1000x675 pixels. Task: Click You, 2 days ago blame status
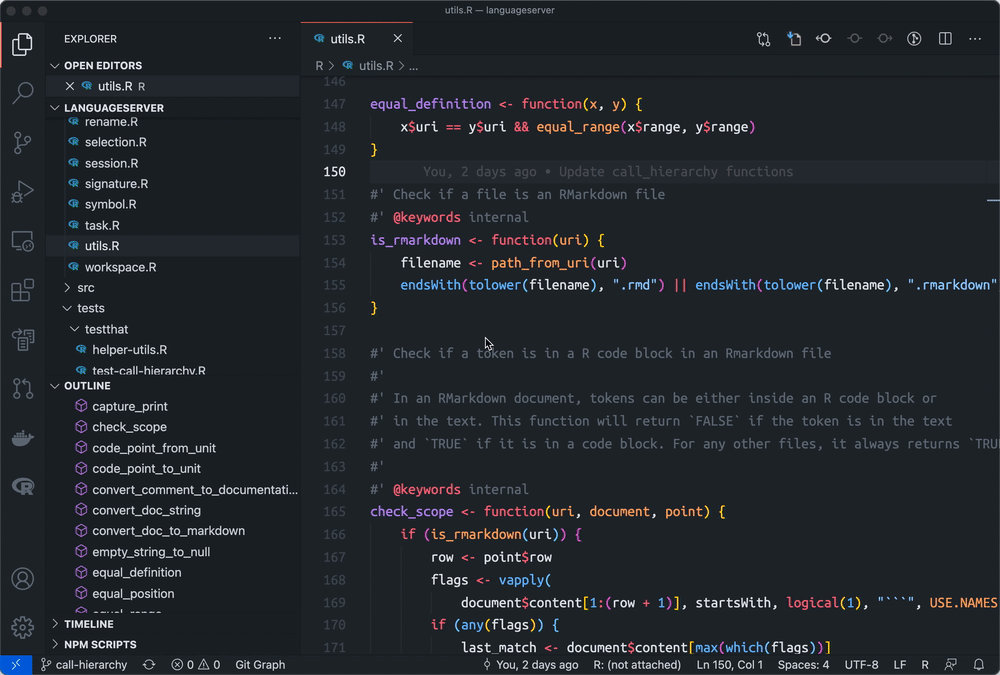pos(531,665)
